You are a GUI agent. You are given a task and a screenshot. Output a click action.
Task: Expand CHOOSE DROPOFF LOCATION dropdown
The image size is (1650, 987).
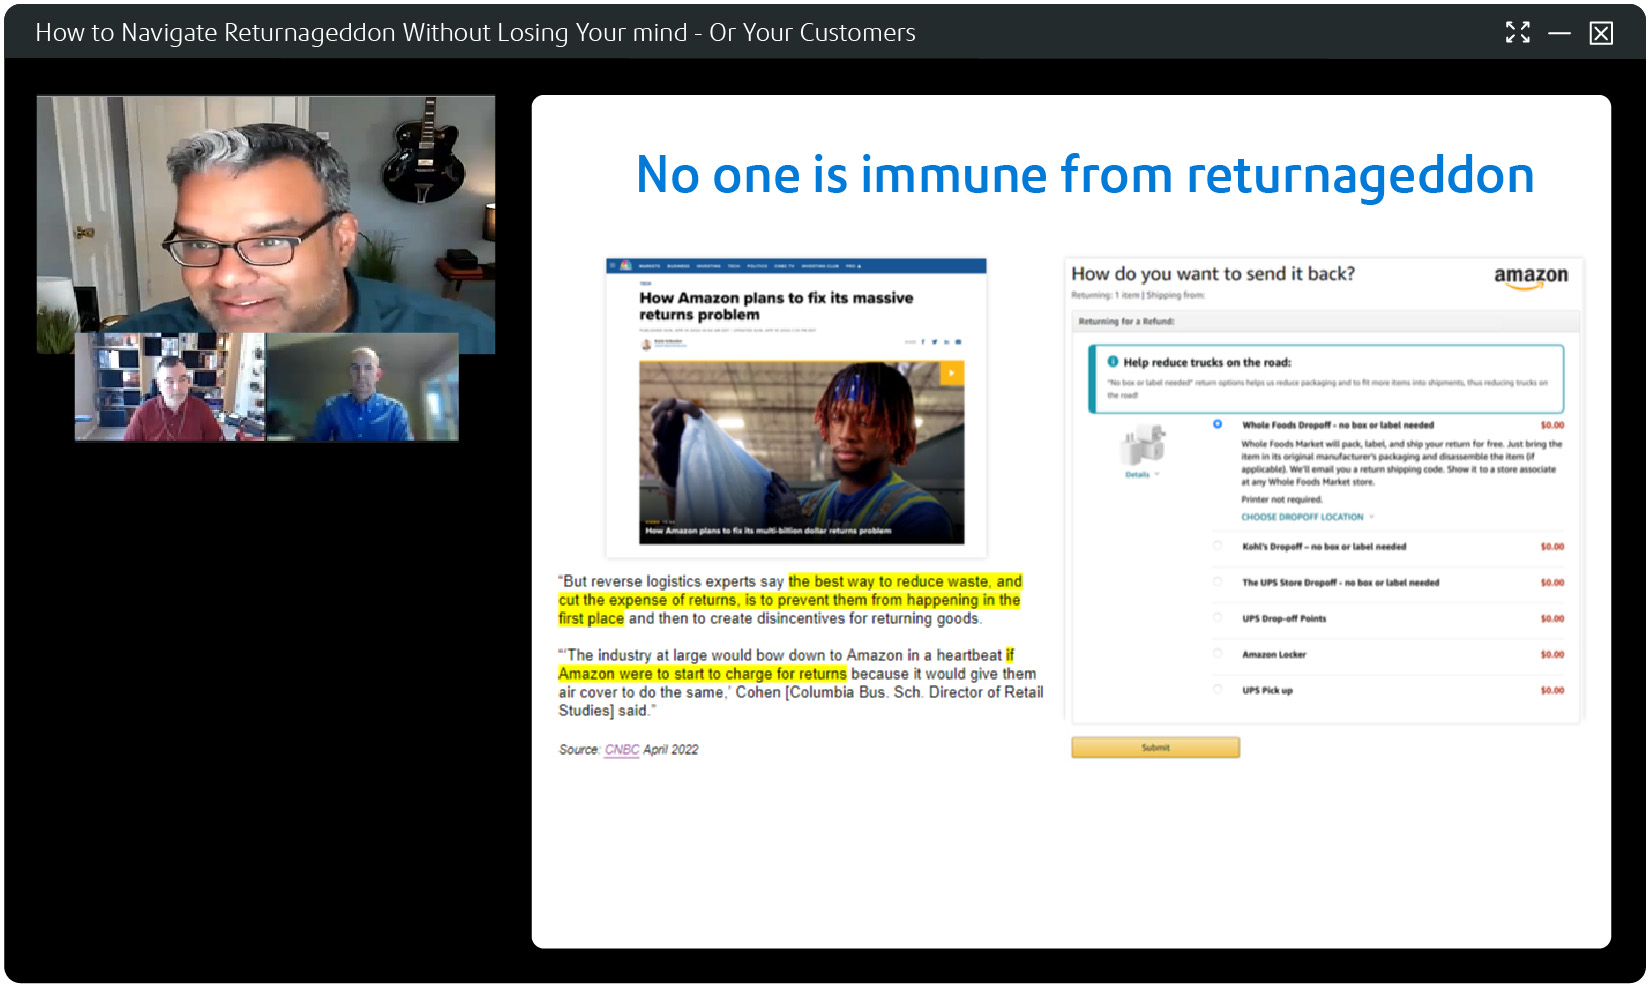point(1307,517)
